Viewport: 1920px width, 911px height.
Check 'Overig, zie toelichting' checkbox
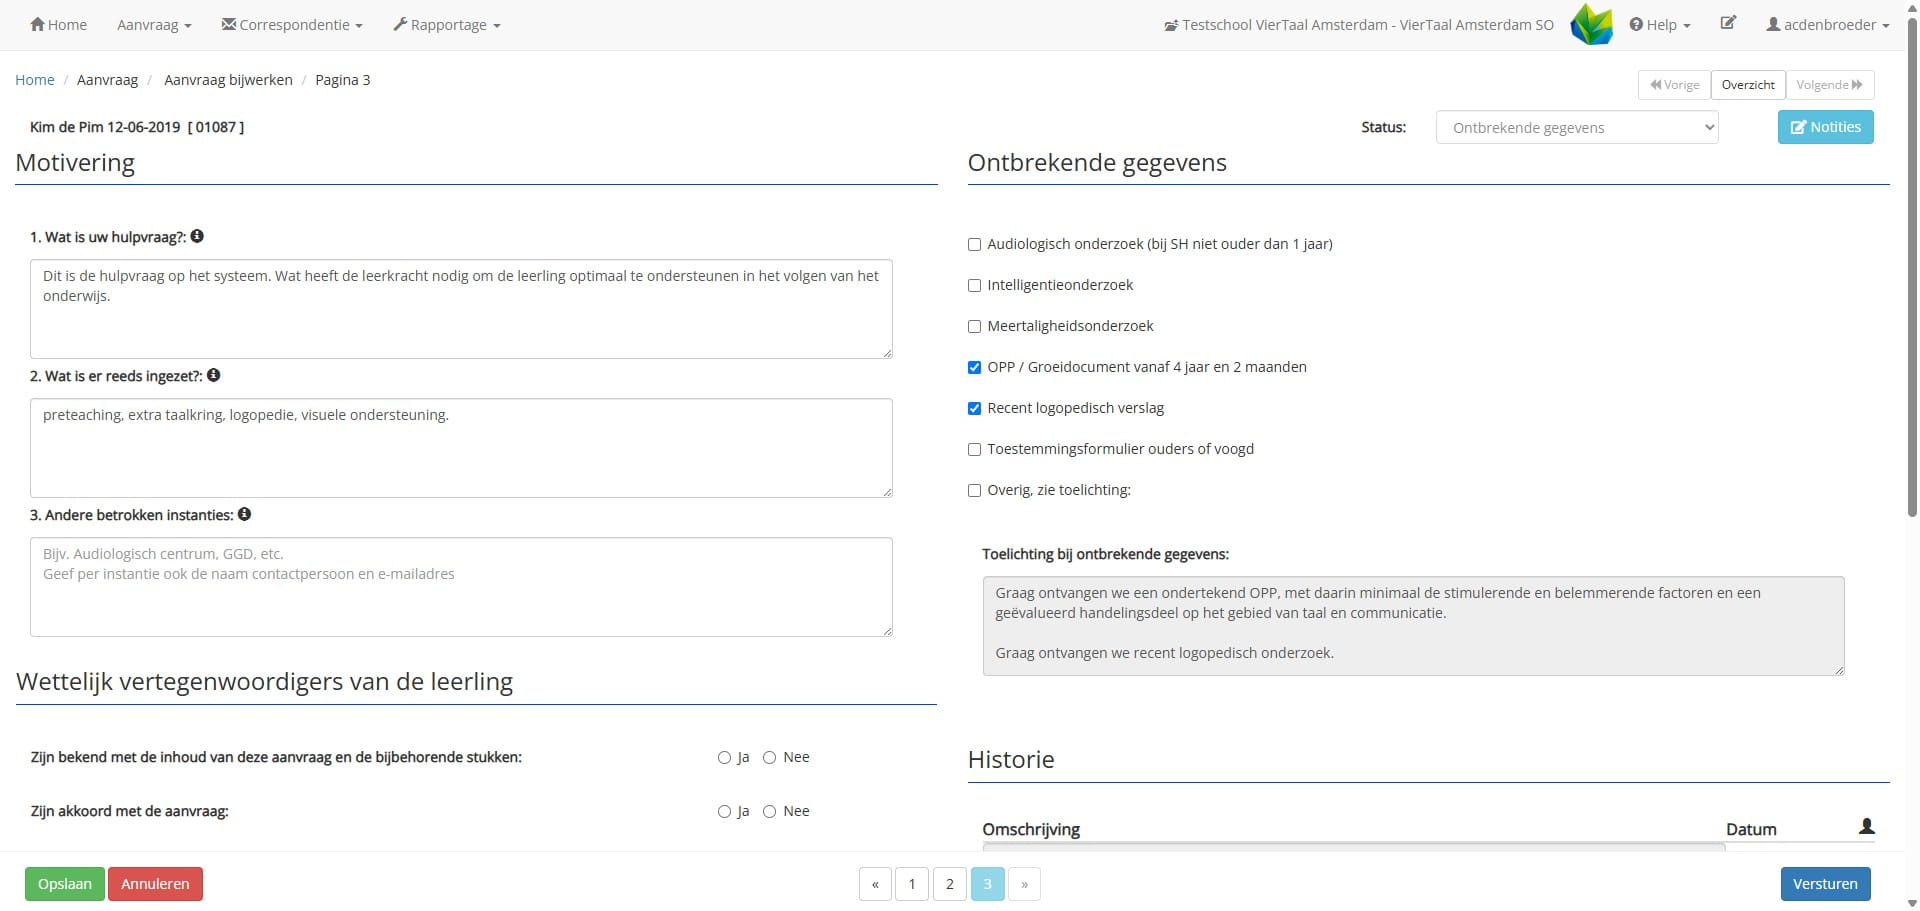[x=974, y=490]
